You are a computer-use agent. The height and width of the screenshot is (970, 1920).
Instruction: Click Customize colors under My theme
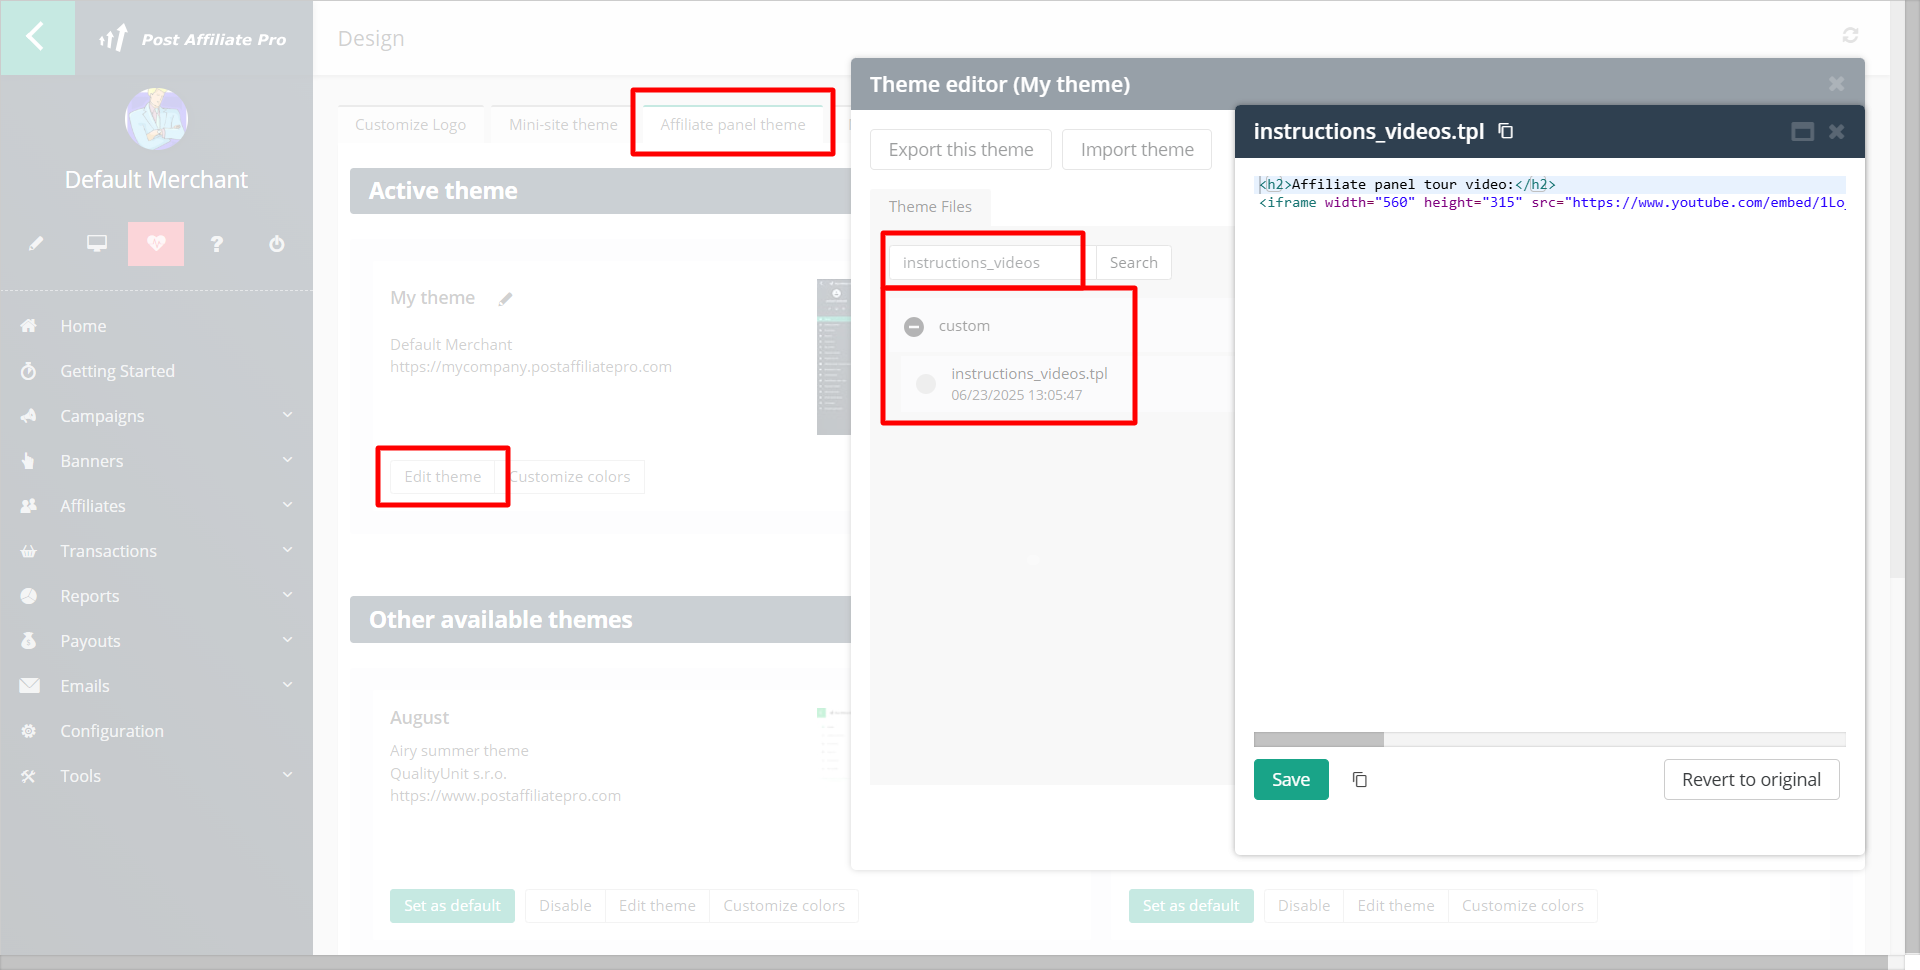pyautogui.click(x=570, y=477)
